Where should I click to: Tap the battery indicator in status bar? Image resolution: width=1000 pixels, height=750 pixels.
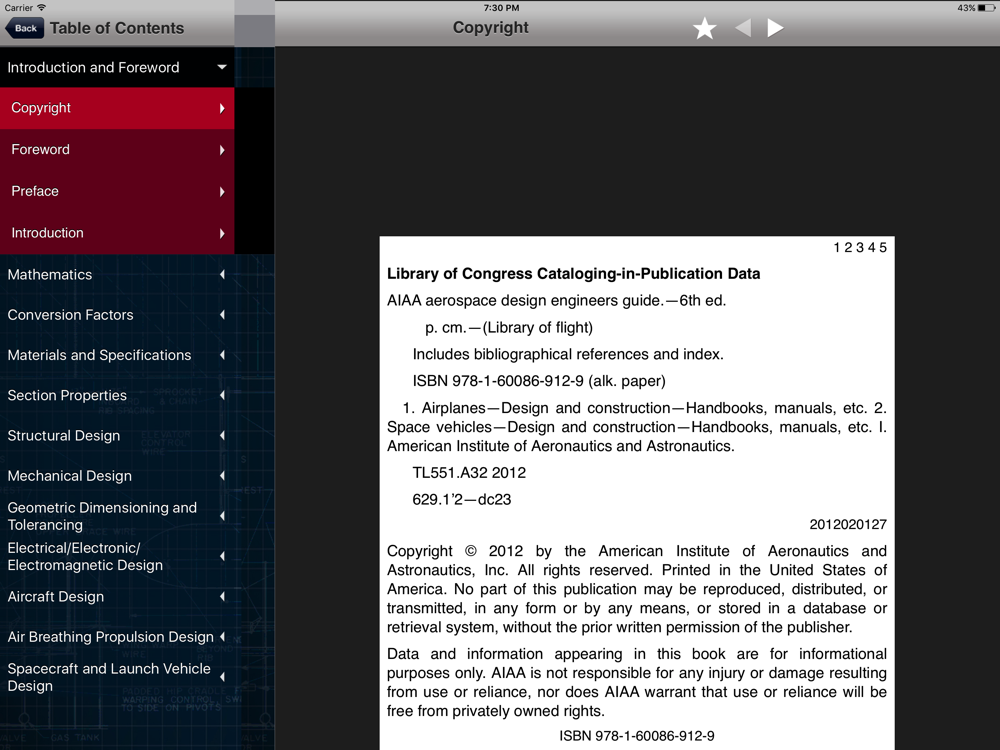point(986,8)
